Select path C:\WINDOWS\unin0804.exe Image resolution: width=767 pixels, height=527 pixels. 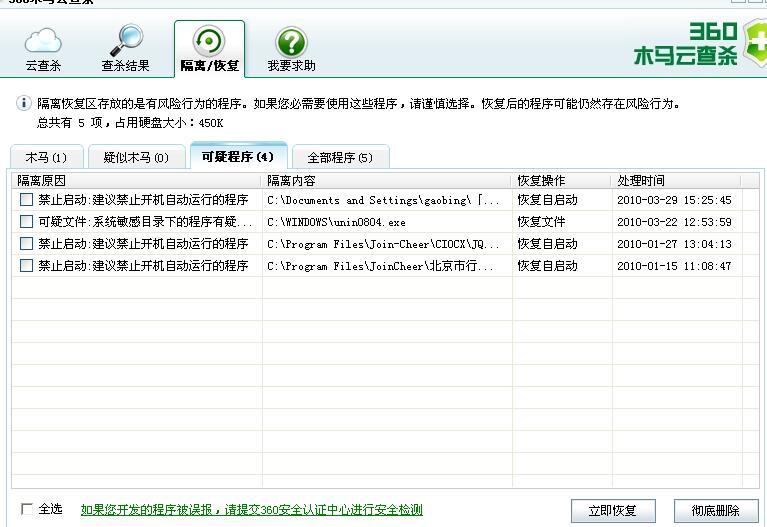(336, 222)
